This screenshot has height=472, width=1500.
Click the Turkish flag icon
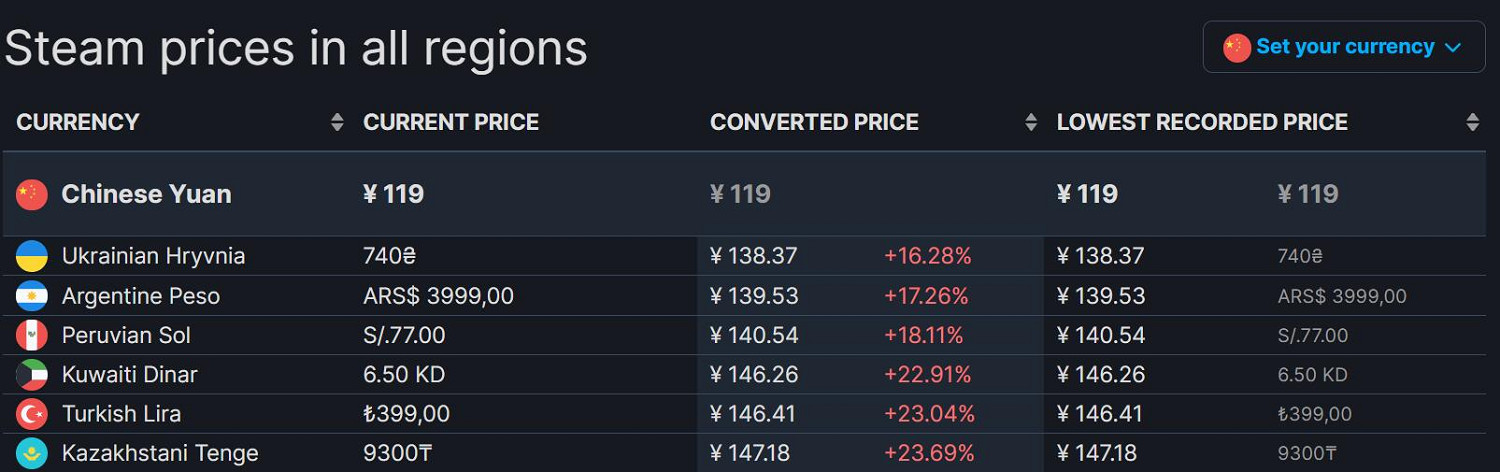click(32, 414)
